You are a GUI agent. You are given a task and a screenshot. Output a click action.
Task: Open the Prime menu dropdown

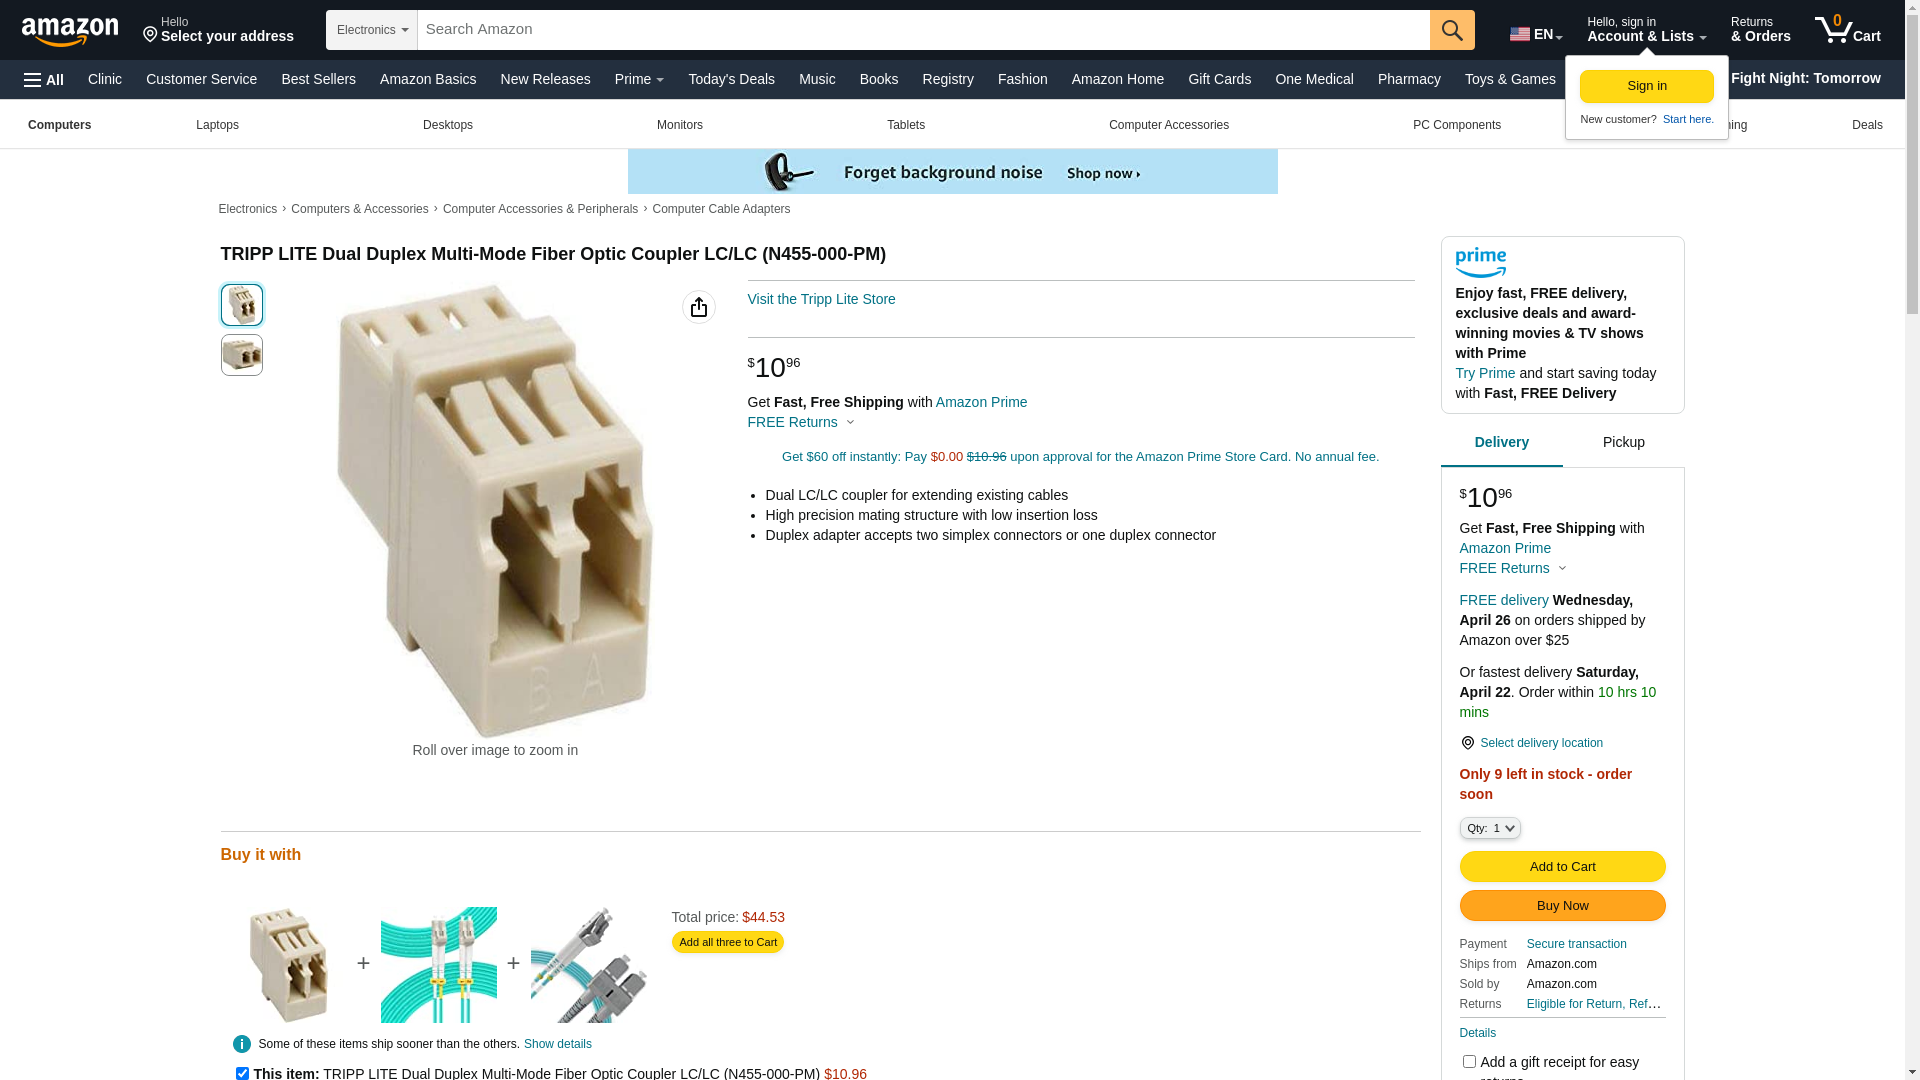639,79
